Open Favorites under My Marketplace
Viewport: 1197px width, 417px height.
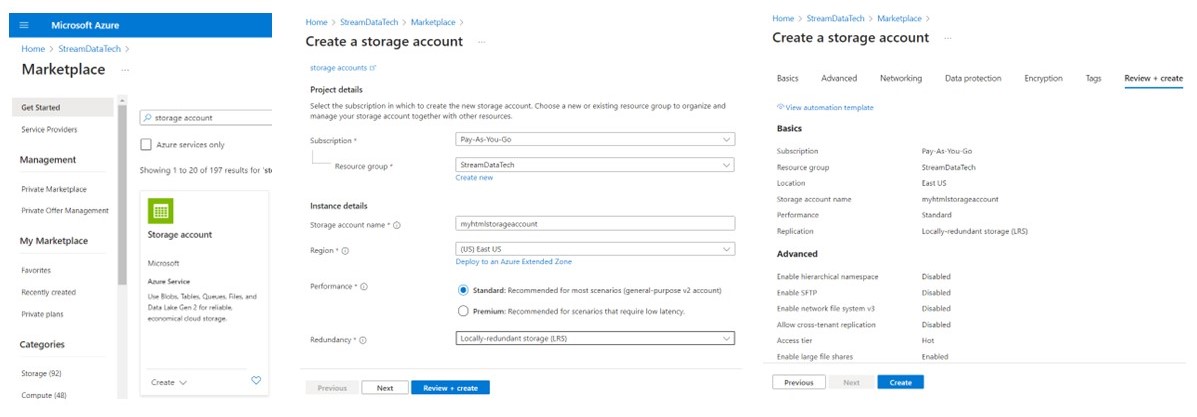(37, 270)
